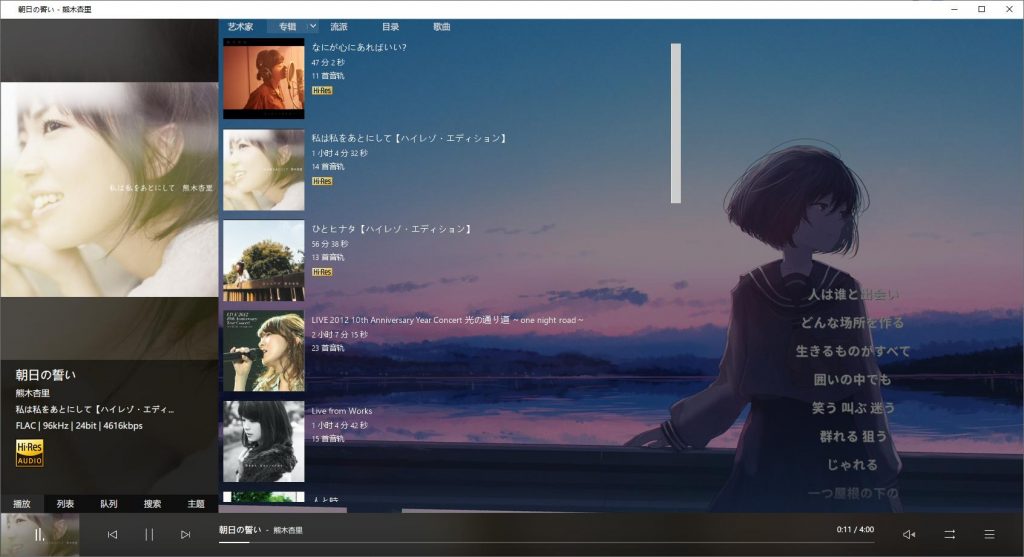Click the lyric line どんな場所を作る
Viewport: 1024px width, 557px height.
click(x=853, y=323)
